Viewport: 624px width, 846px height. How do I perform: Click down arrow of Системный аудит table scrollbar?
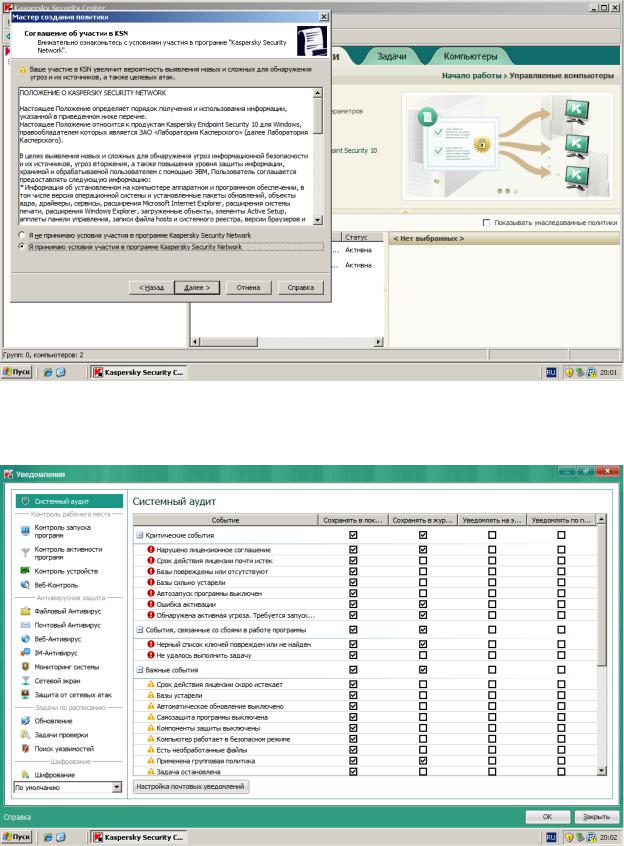pos(602,772)
